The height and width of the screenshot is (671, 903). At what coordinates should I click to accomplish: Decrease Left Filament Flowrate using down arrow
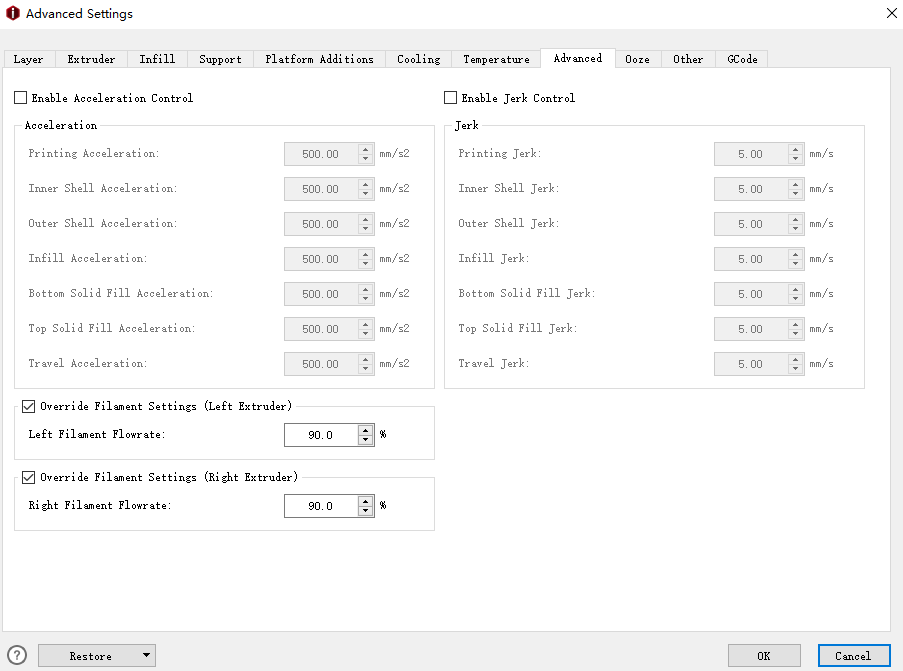tap(366, 440)
